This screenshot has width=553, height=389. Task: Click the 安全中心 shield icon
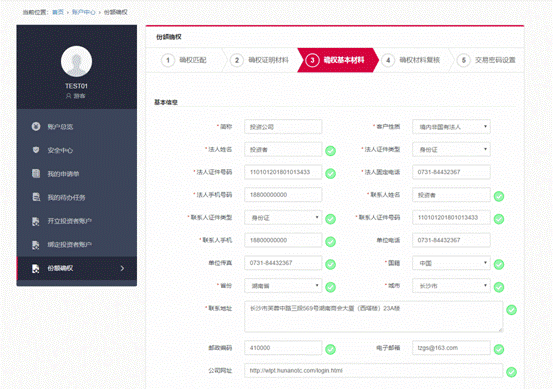tap(36, 150)
